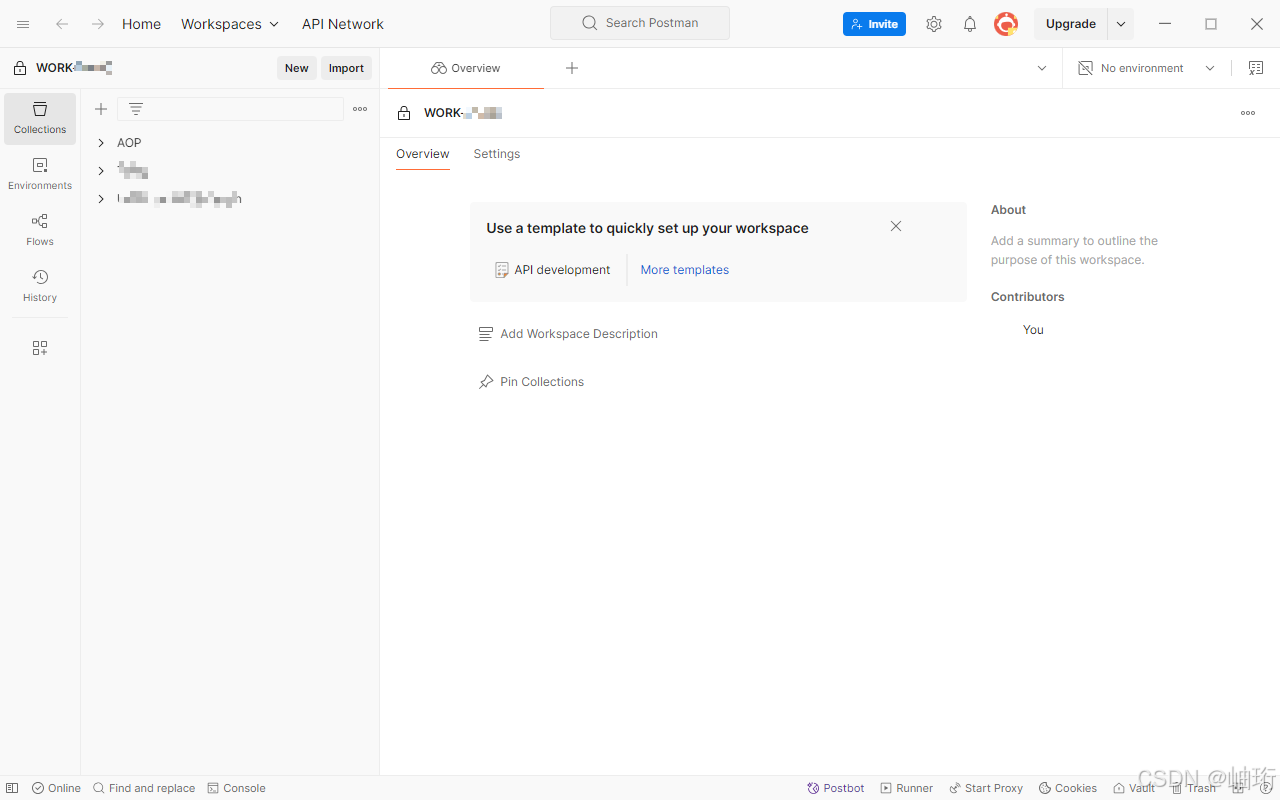Choose the API development template
Image resolution: width=1280 pixels, height=800 pixels.
click(553, 270)
